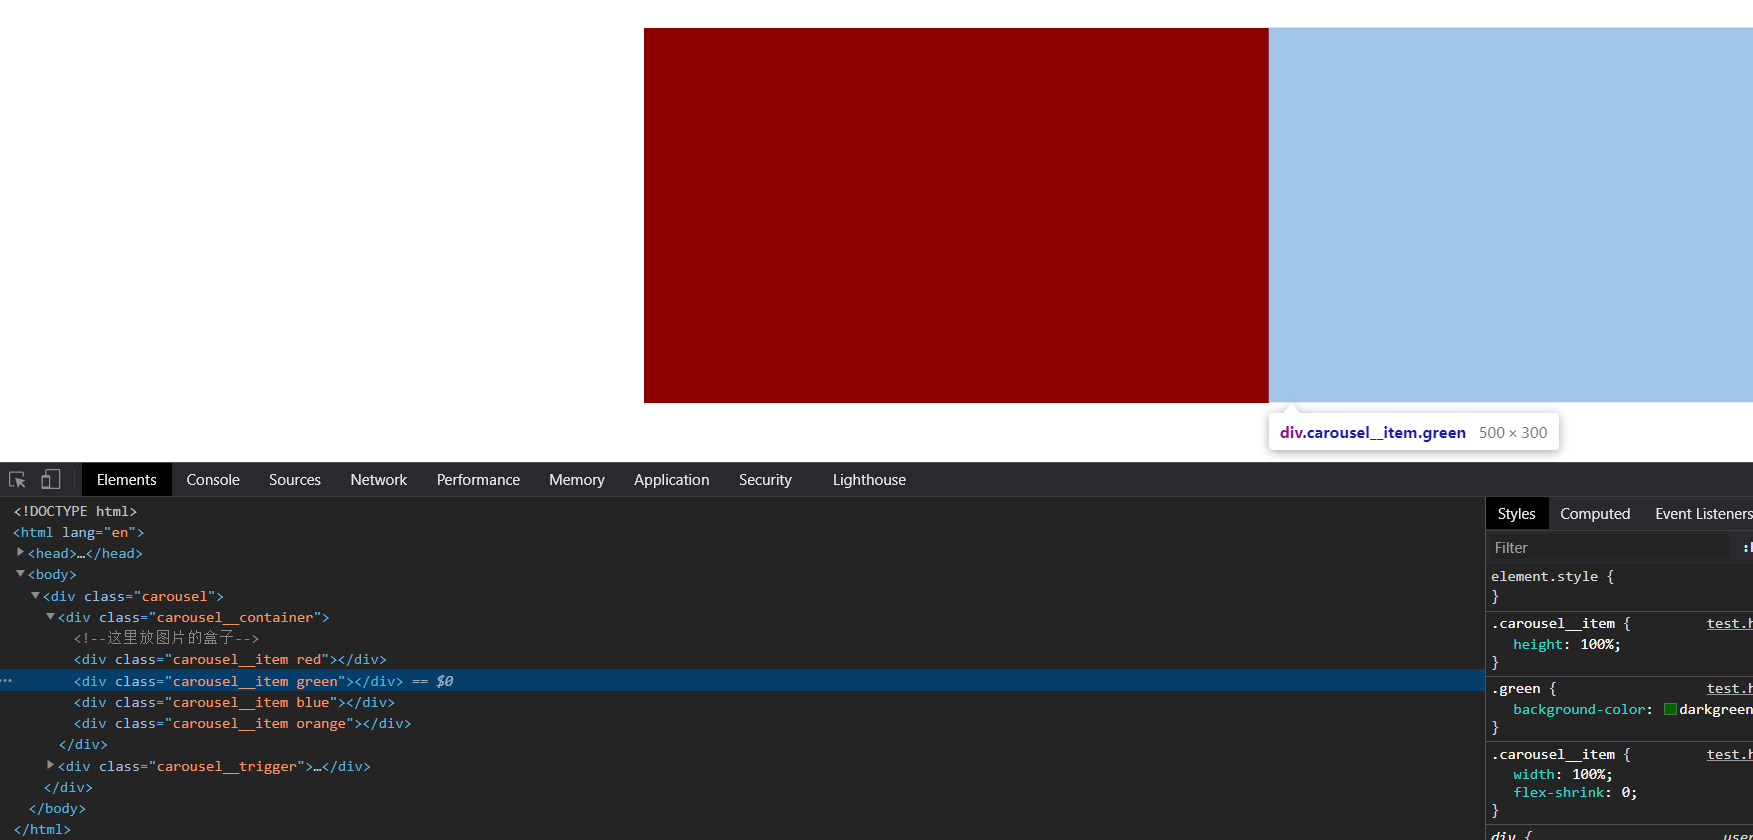The image size is (1753, 840).
Task: Open the Lighthouse tab
Action: tap(869, 480)
